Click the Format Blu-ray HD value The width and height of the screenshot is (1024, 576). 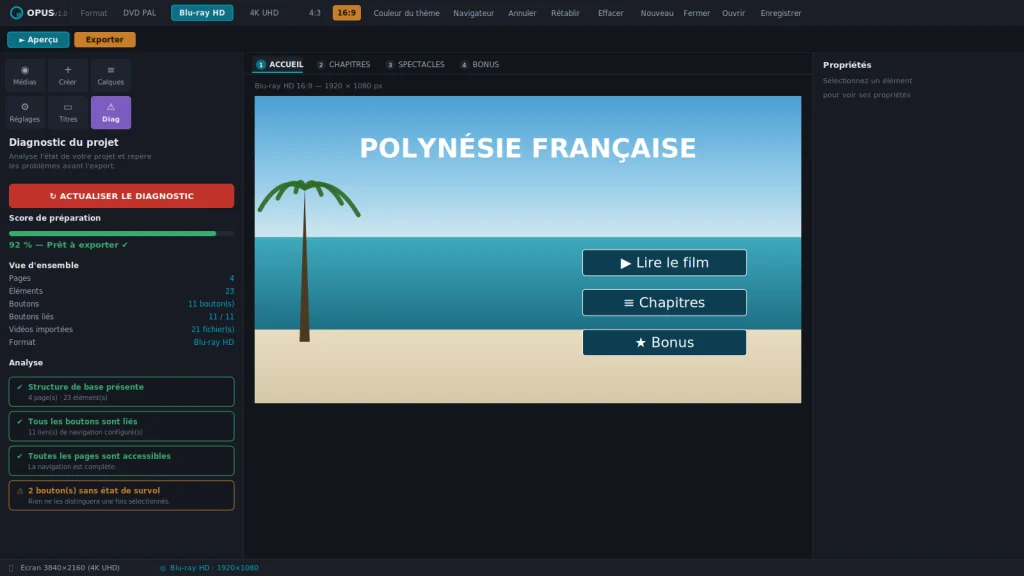214,342
